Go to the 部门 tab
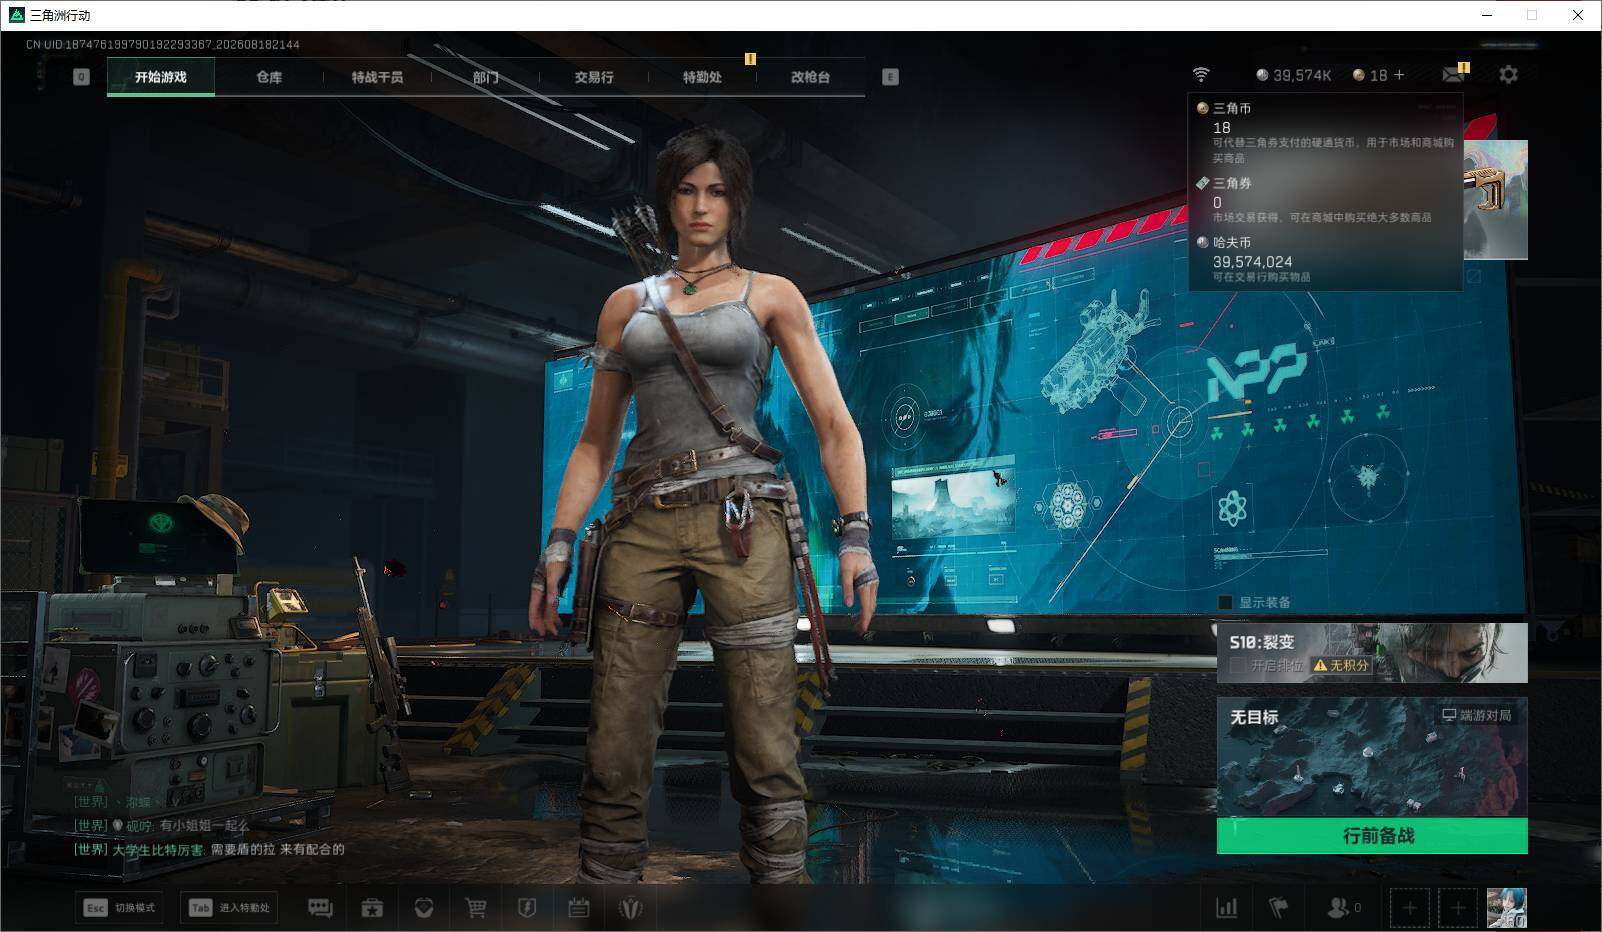 (x=486, y=77)
